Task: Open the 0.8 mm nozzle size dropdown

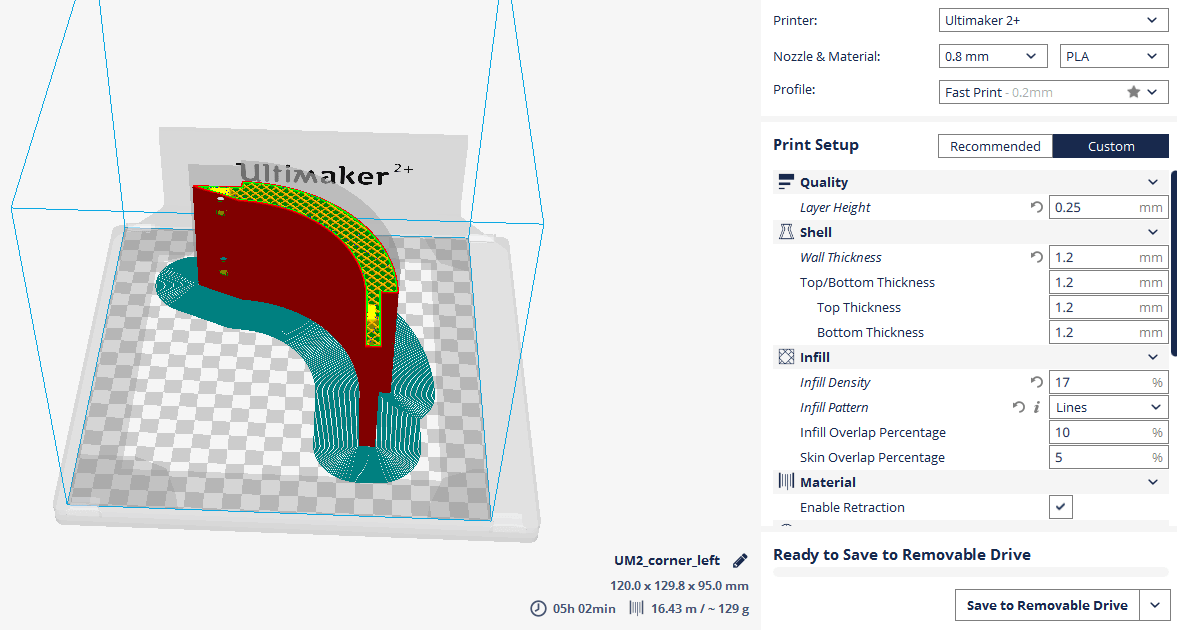Action: [x=993, y=57]
